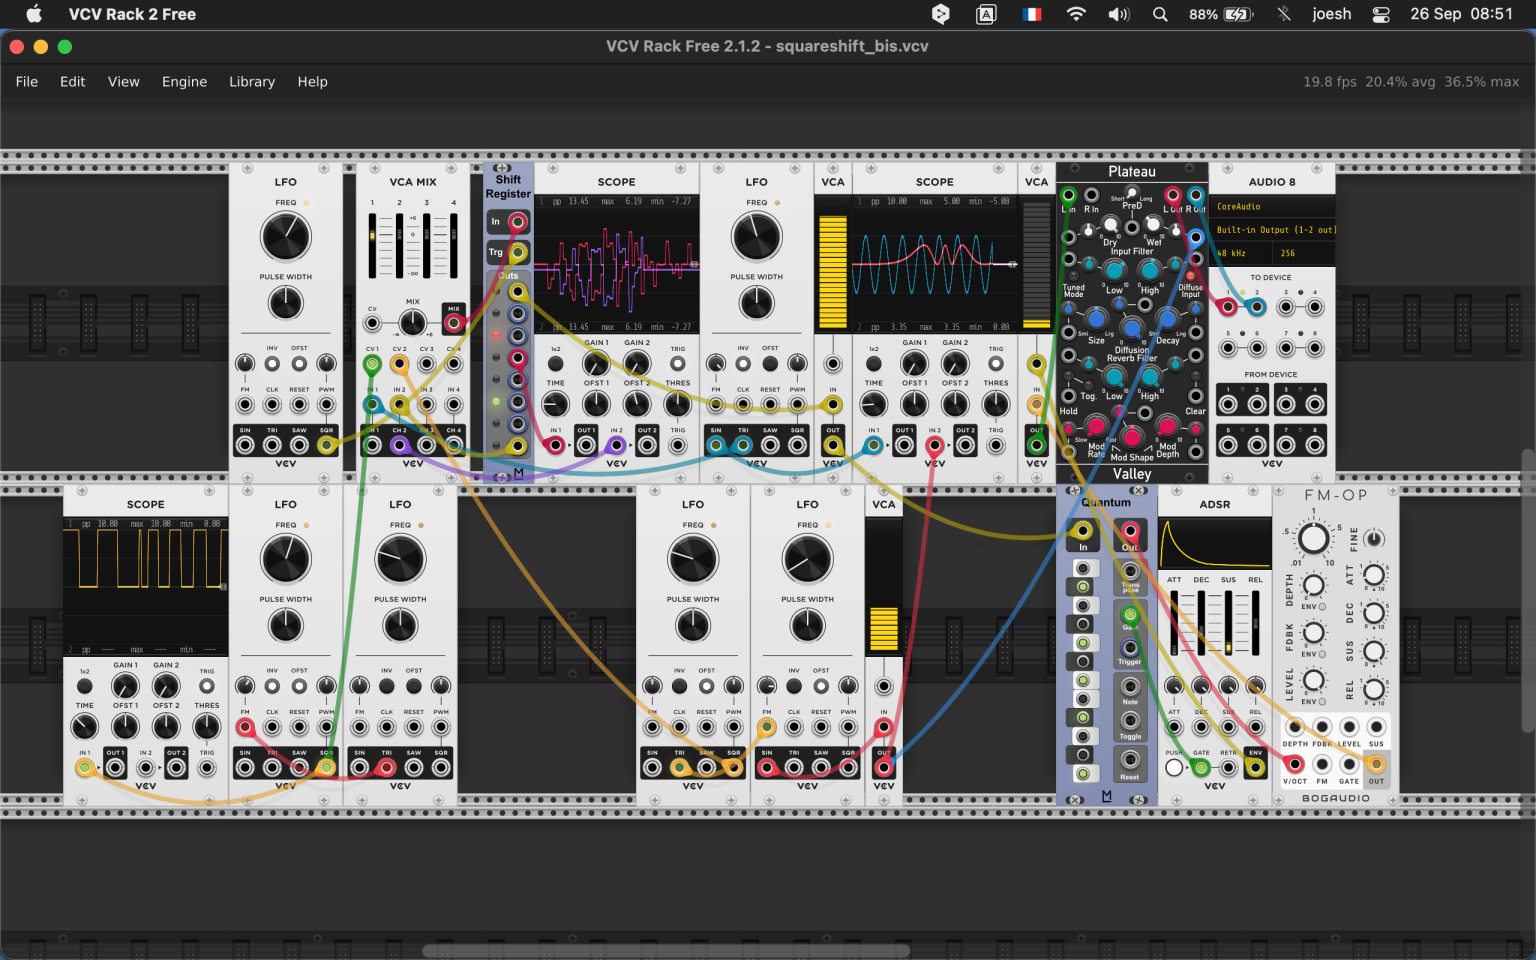This screenshot has height=960, width=1536.
Task: Open the Help menu
Action: coord(312,82)
